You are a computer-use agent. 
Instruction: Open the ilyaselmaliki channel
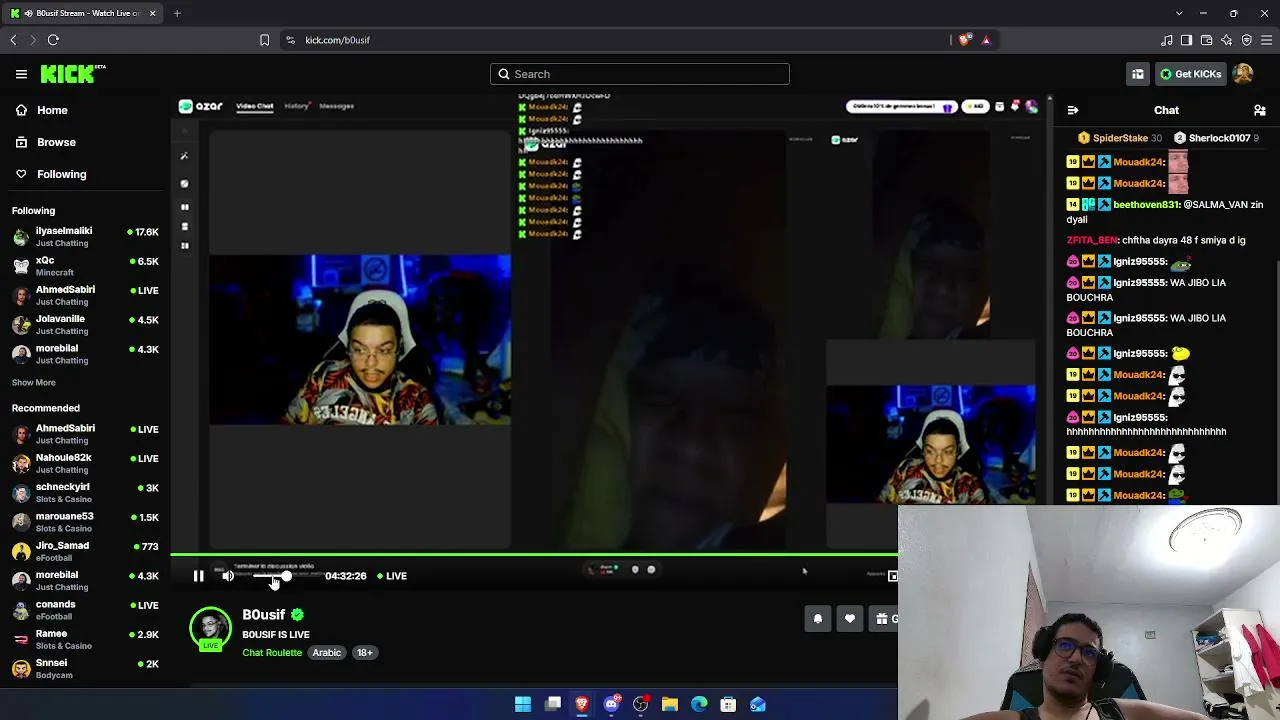85,236
